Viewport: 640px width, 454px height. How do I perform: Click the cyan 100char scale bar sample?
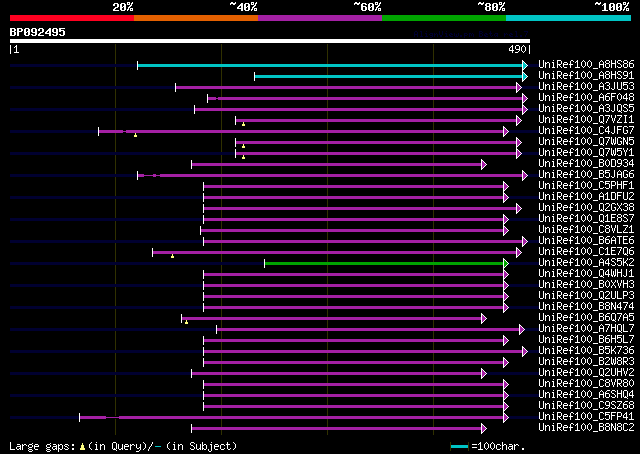click(x=460, y=446)
